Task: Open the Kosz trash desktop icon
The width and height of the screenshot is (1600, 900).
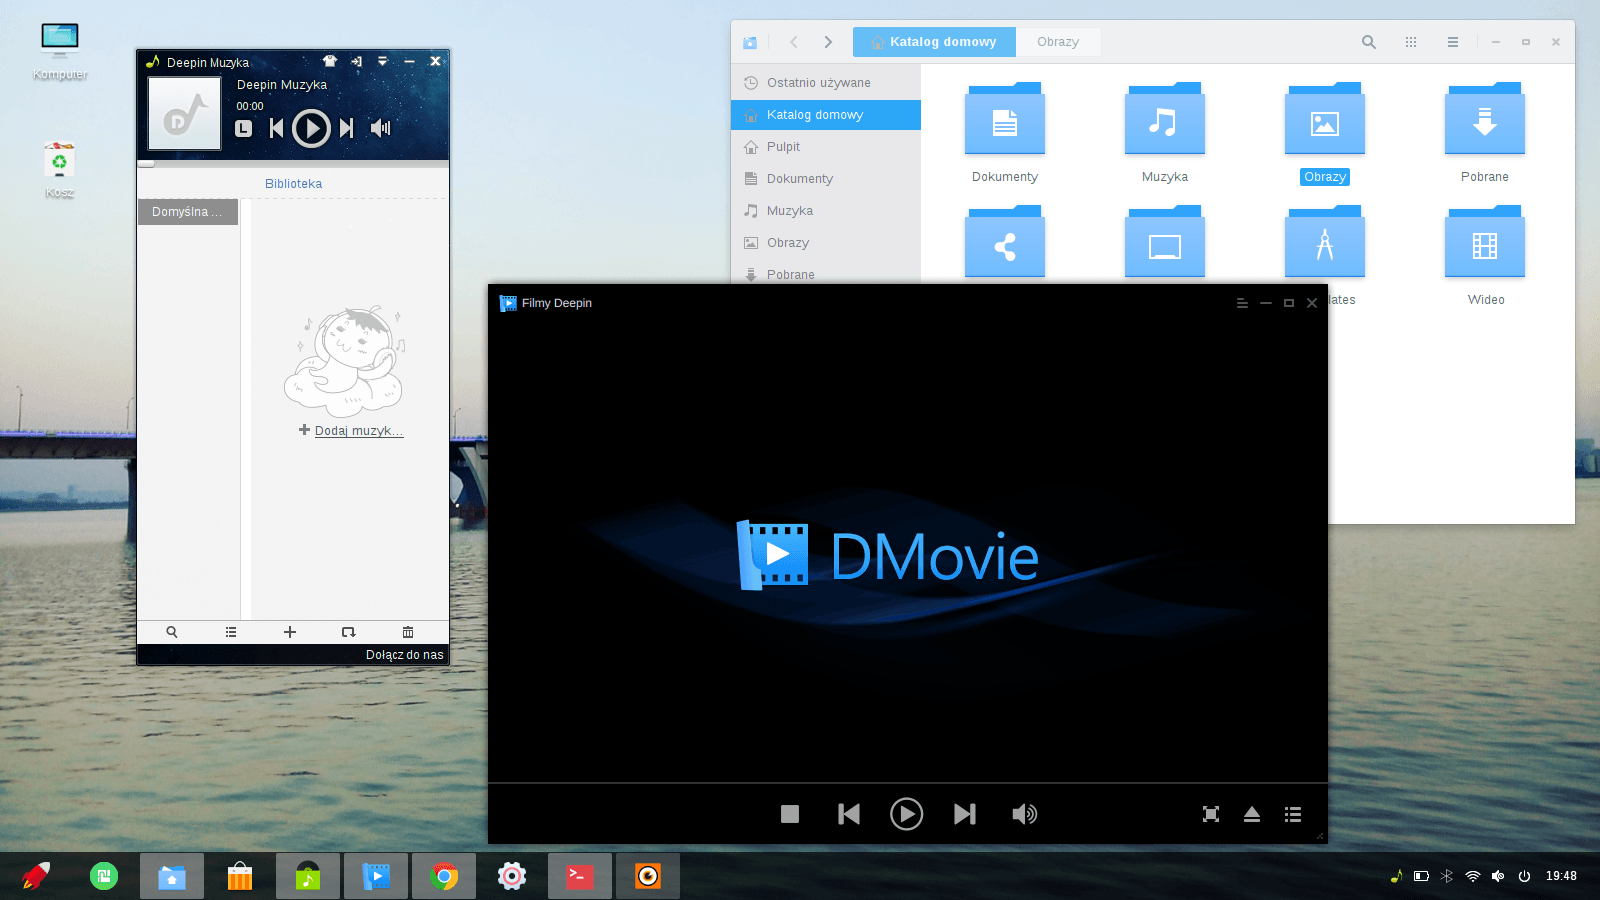Action: click(60, 160)
